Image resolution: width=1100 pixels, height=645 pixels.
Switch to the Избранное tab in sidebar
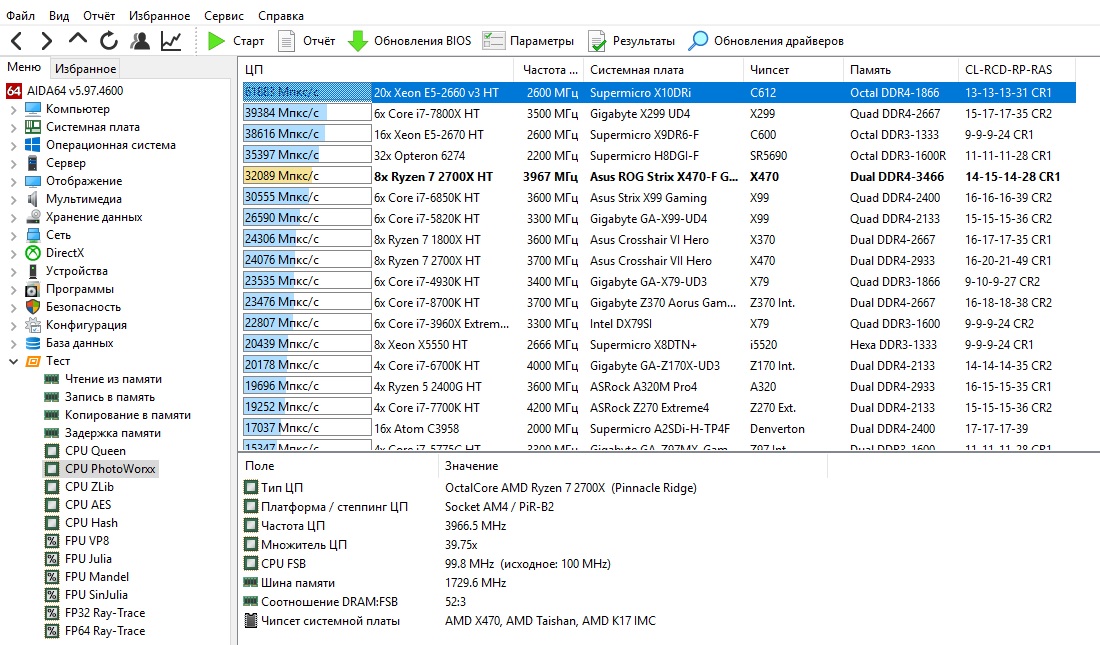pos(86,68)
